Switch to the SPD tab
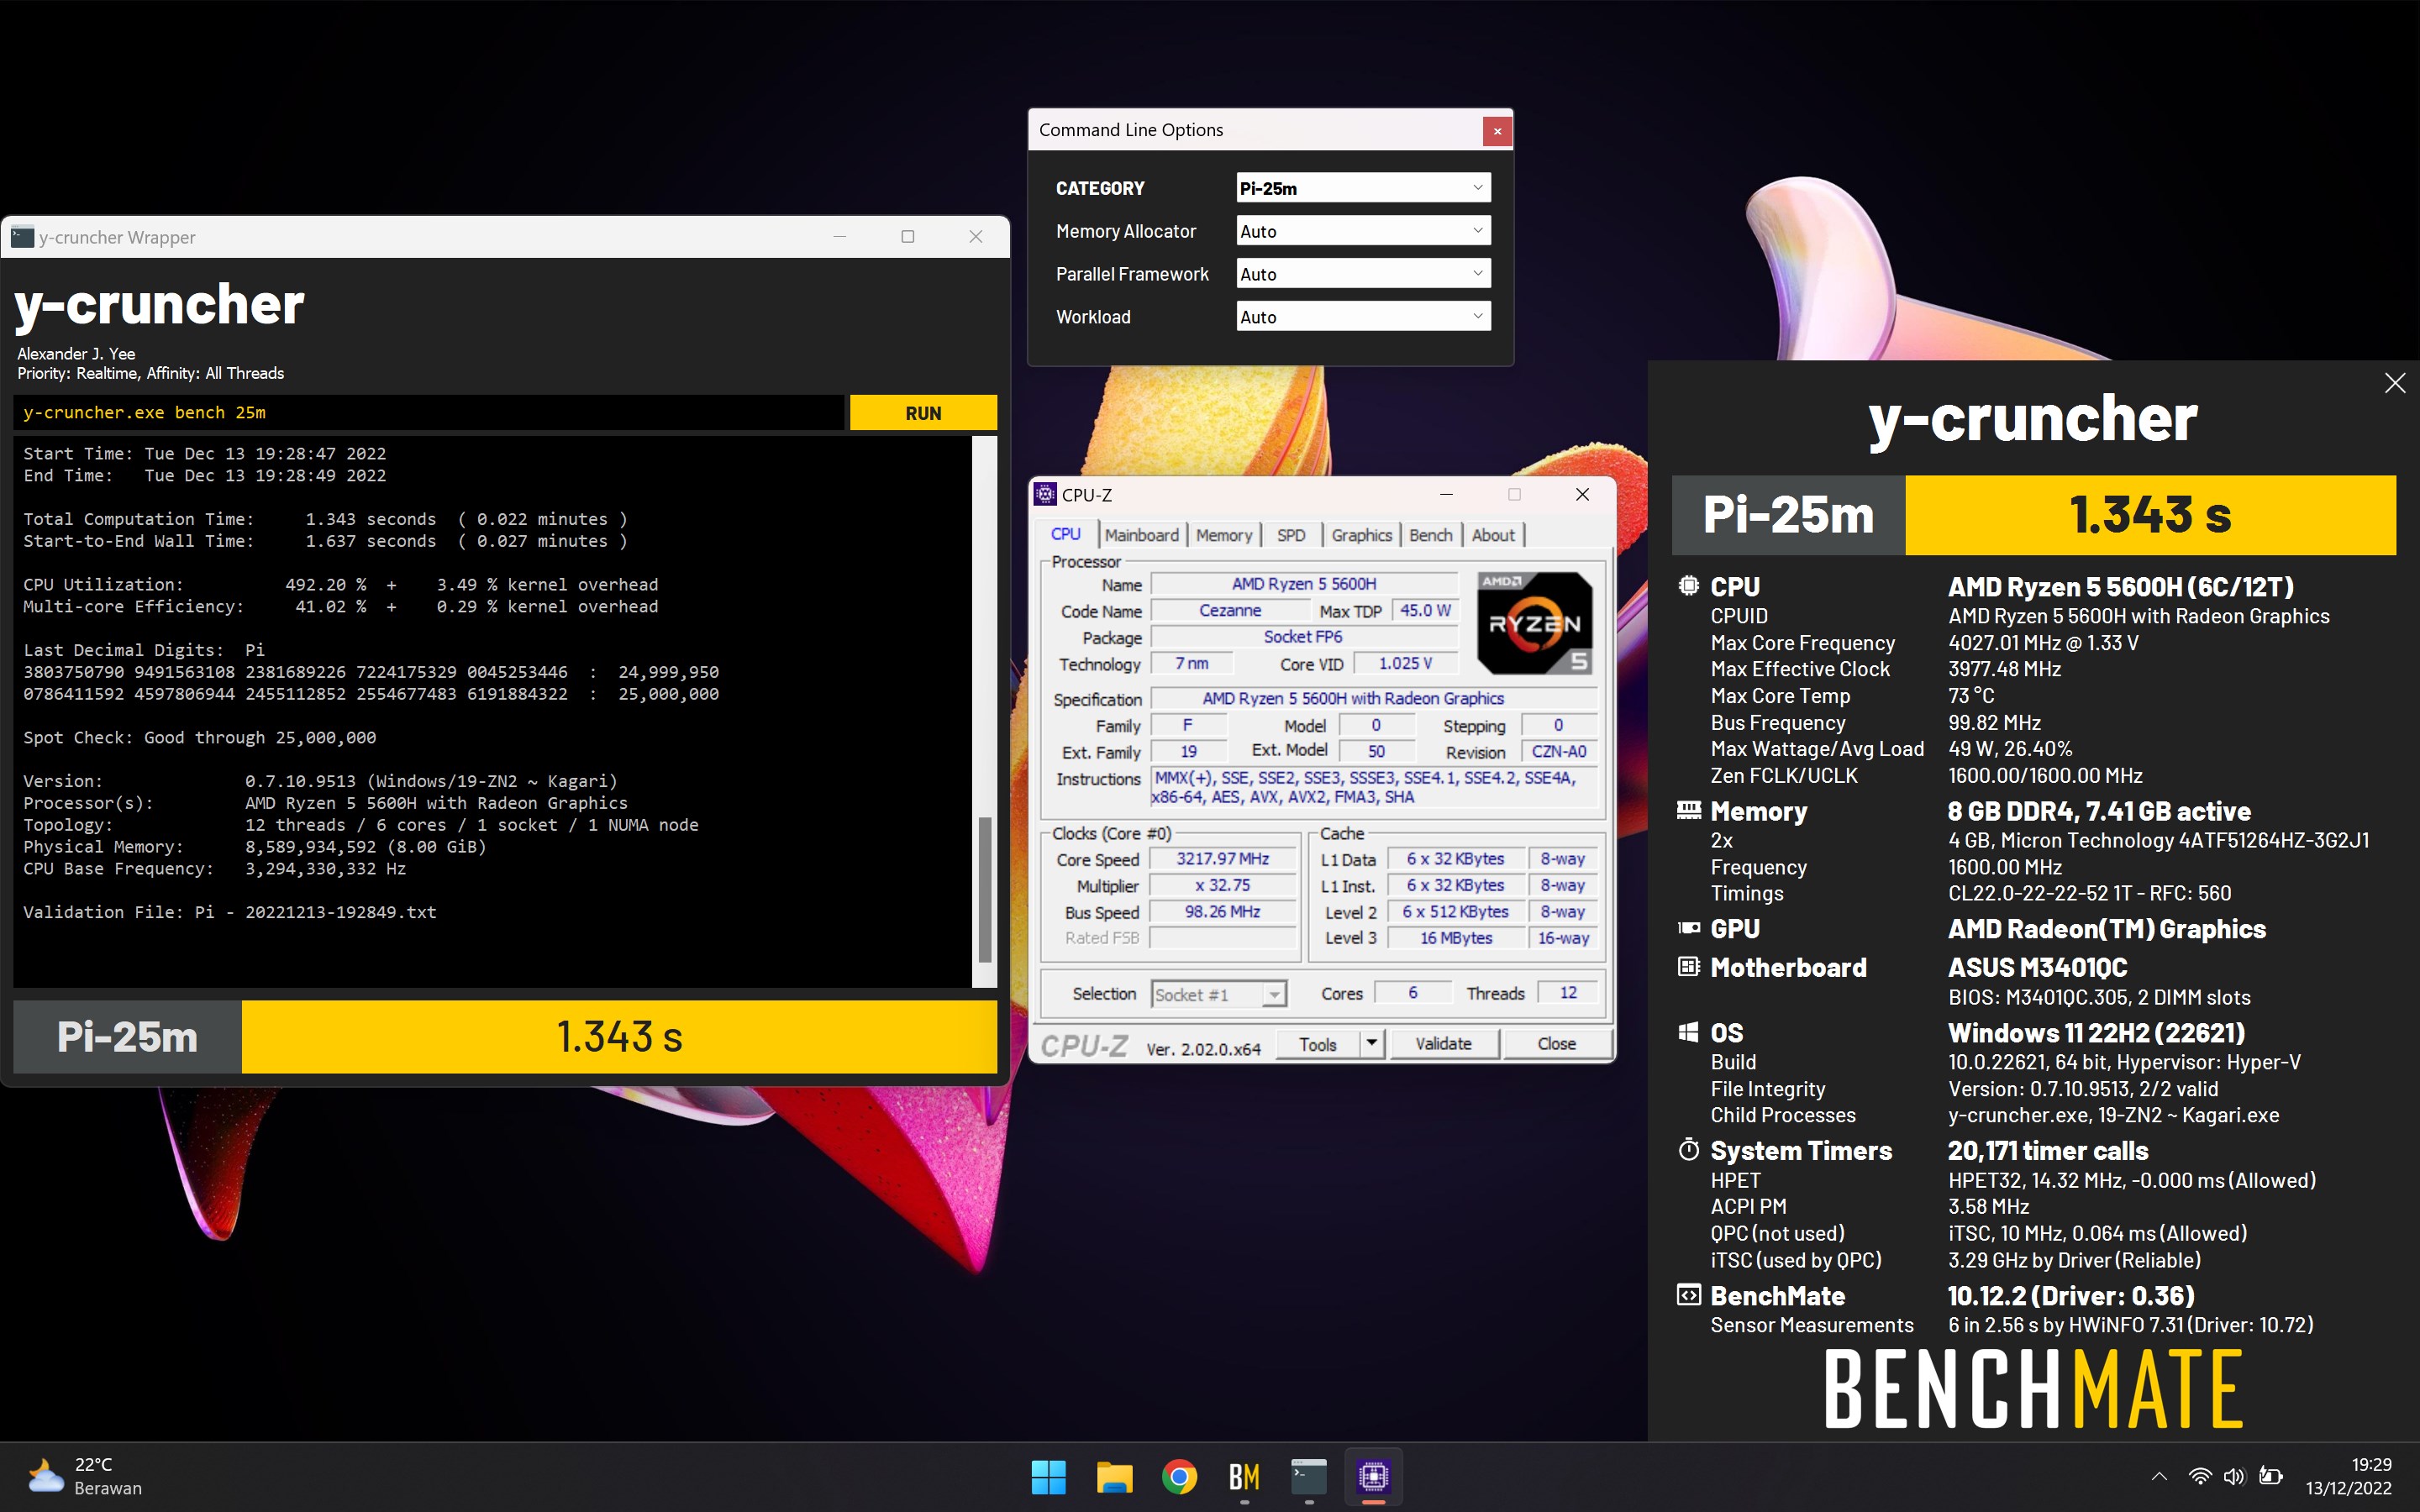This screenshot has height=1512, width=2420. coord(1291,535)
